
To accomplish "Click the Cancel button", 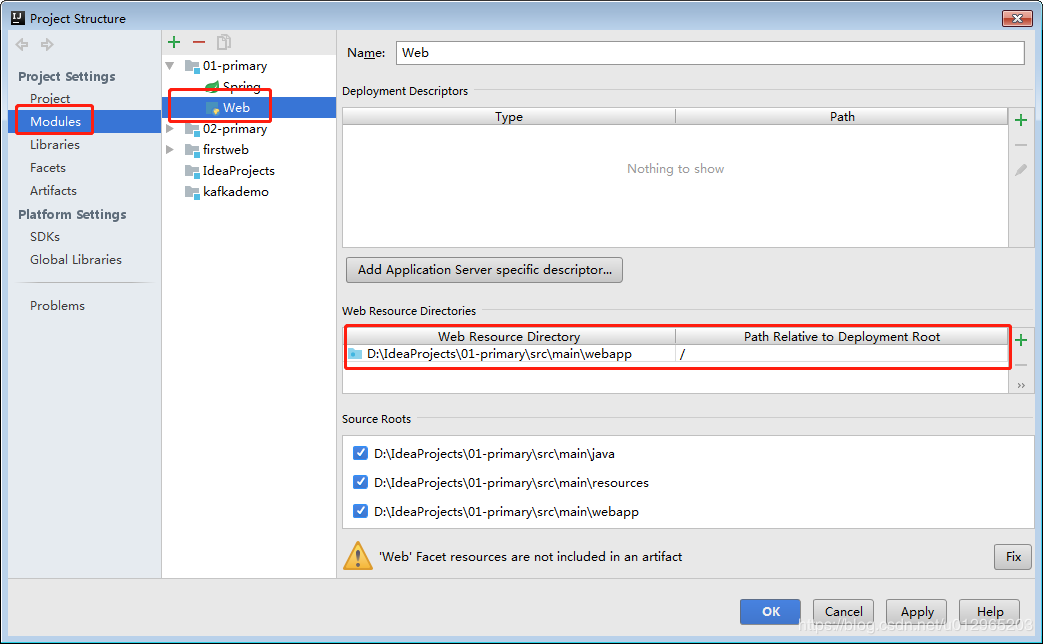I will pos(843,611).
